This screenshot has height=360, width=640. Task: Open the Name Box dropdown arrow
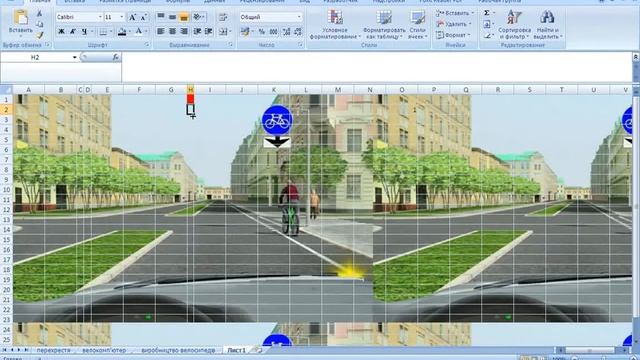pos(74,58)
